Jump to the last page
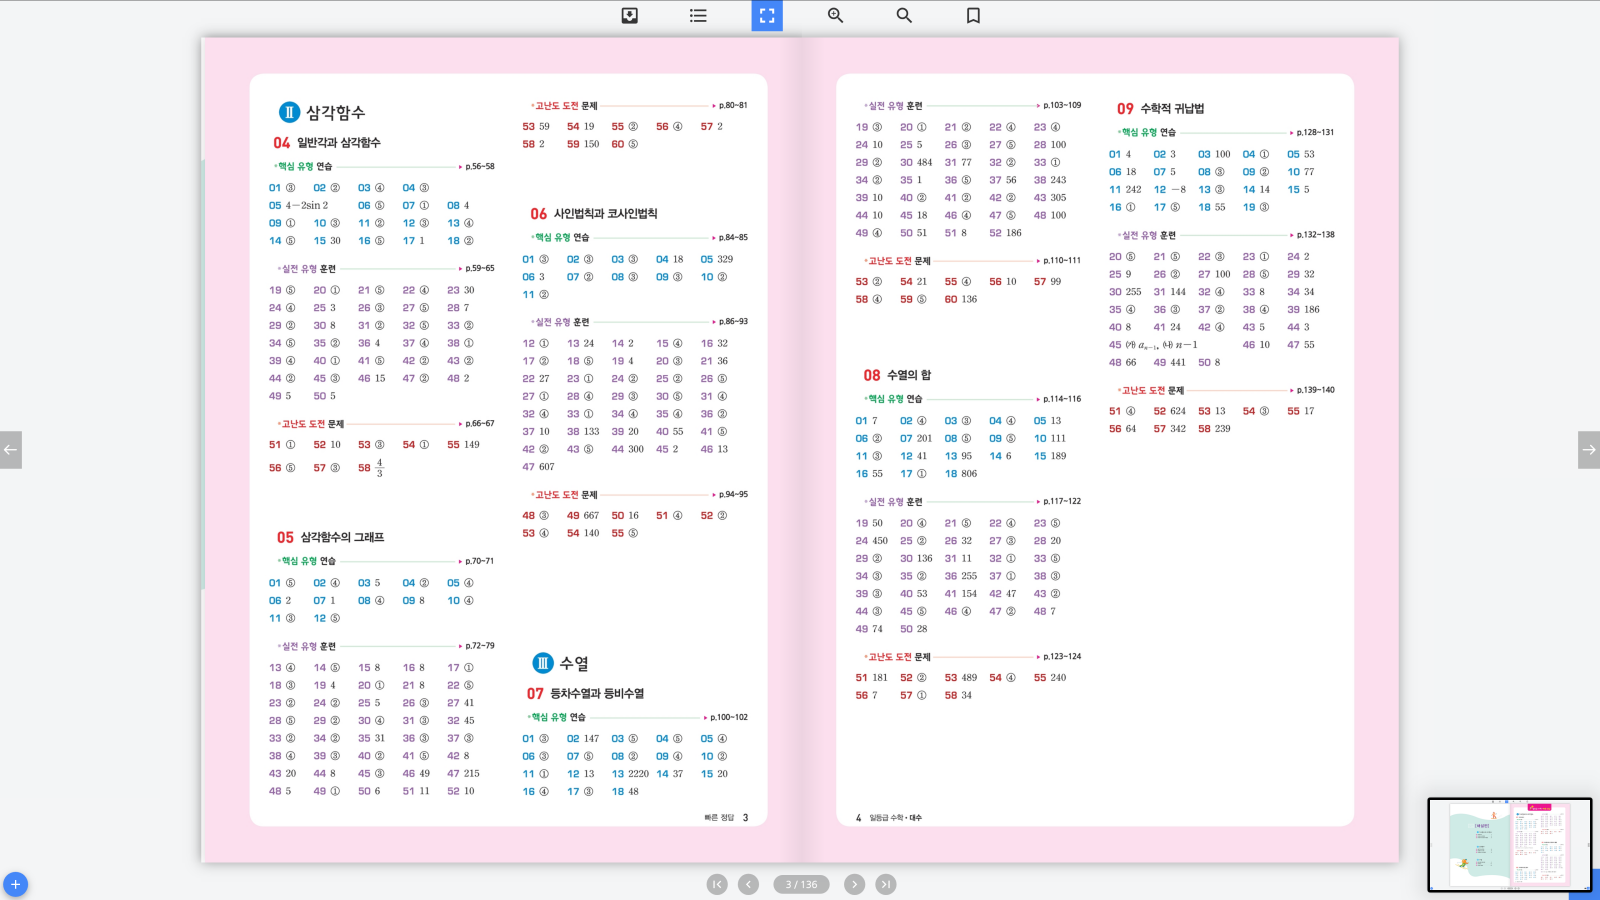The width and height of the screenshot is (1600, 900). point(886,884)
